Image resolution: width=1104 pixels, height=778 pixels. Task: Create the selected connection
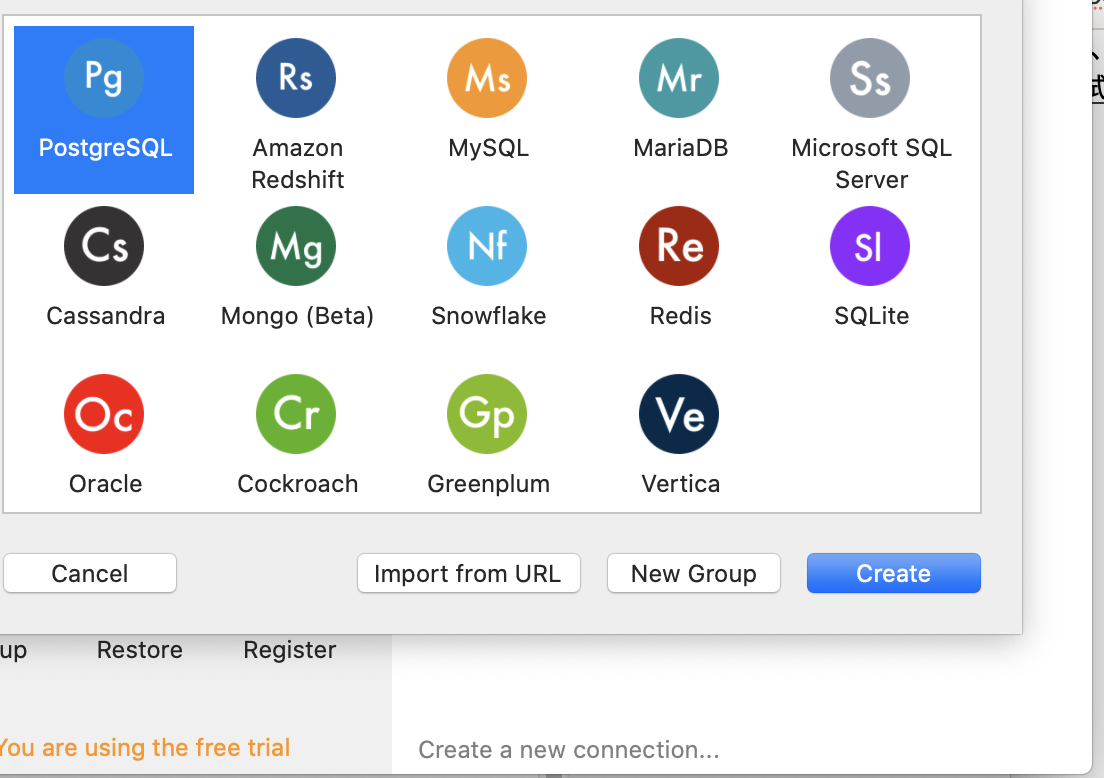click(893, 573)
